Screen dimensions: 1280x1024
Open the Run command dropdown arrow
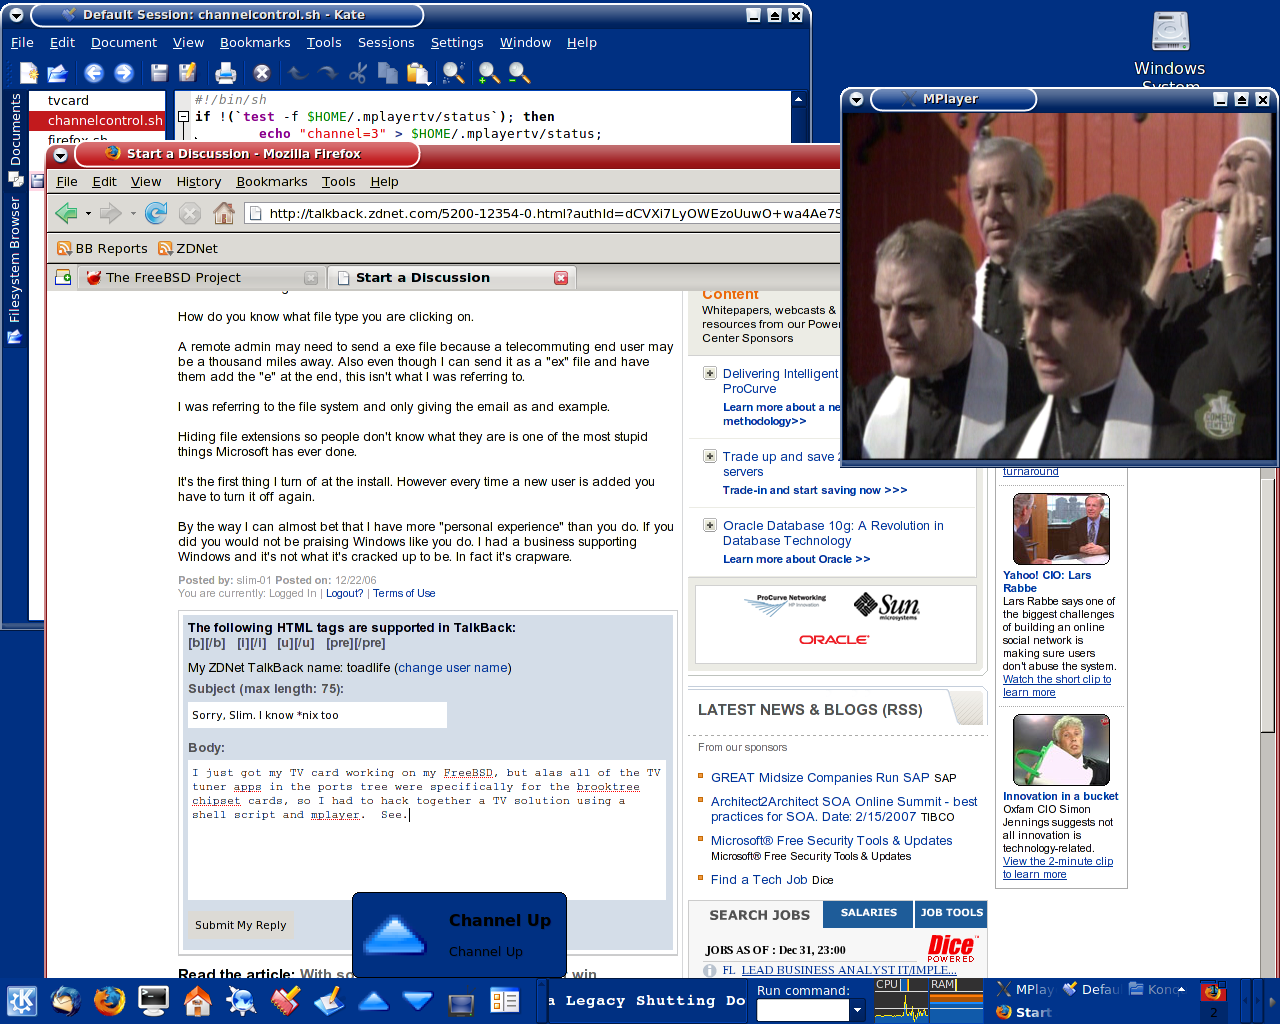click(857, 1011)
